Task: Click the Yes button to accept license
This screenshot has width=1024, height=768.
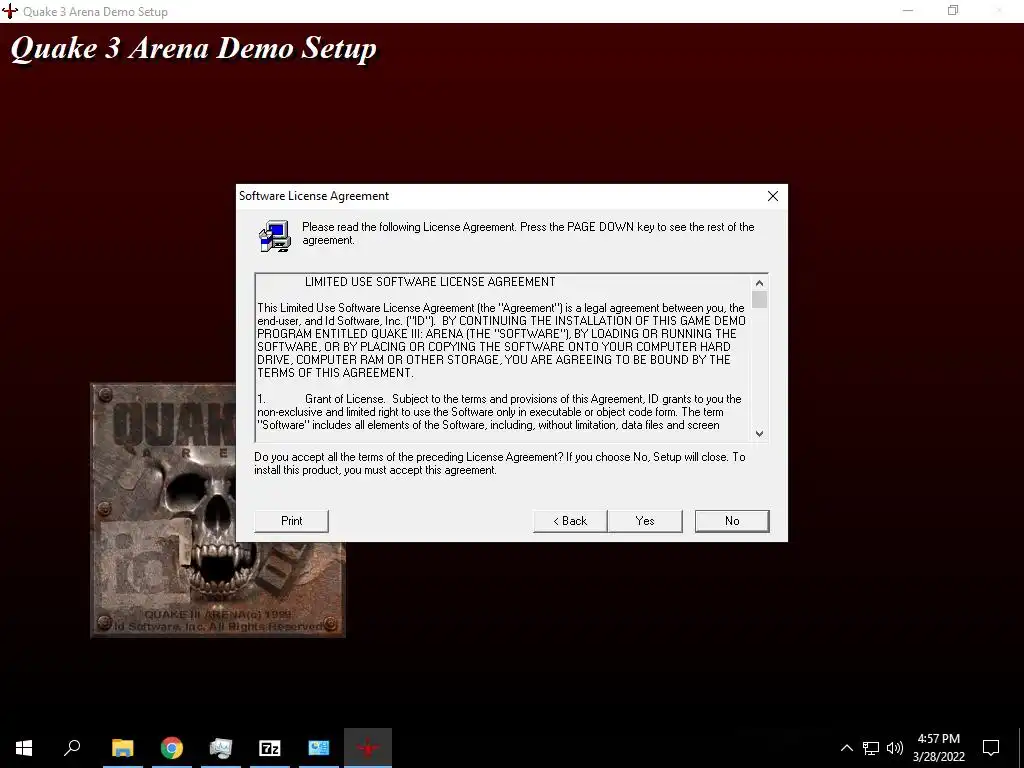Action: pyautogui.click(x=645, y=520)
